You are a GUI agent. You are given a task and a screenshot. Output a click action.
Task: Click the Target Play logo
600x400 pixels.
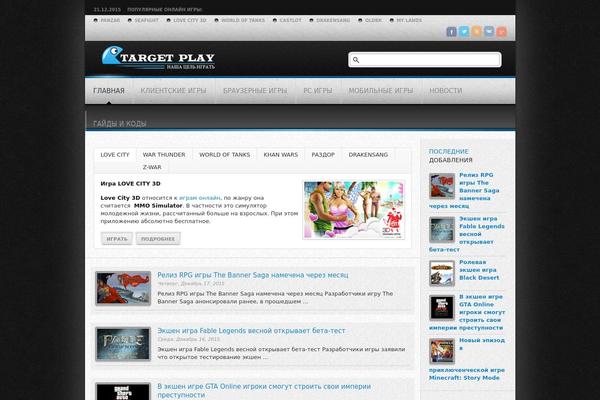(158, 58)
